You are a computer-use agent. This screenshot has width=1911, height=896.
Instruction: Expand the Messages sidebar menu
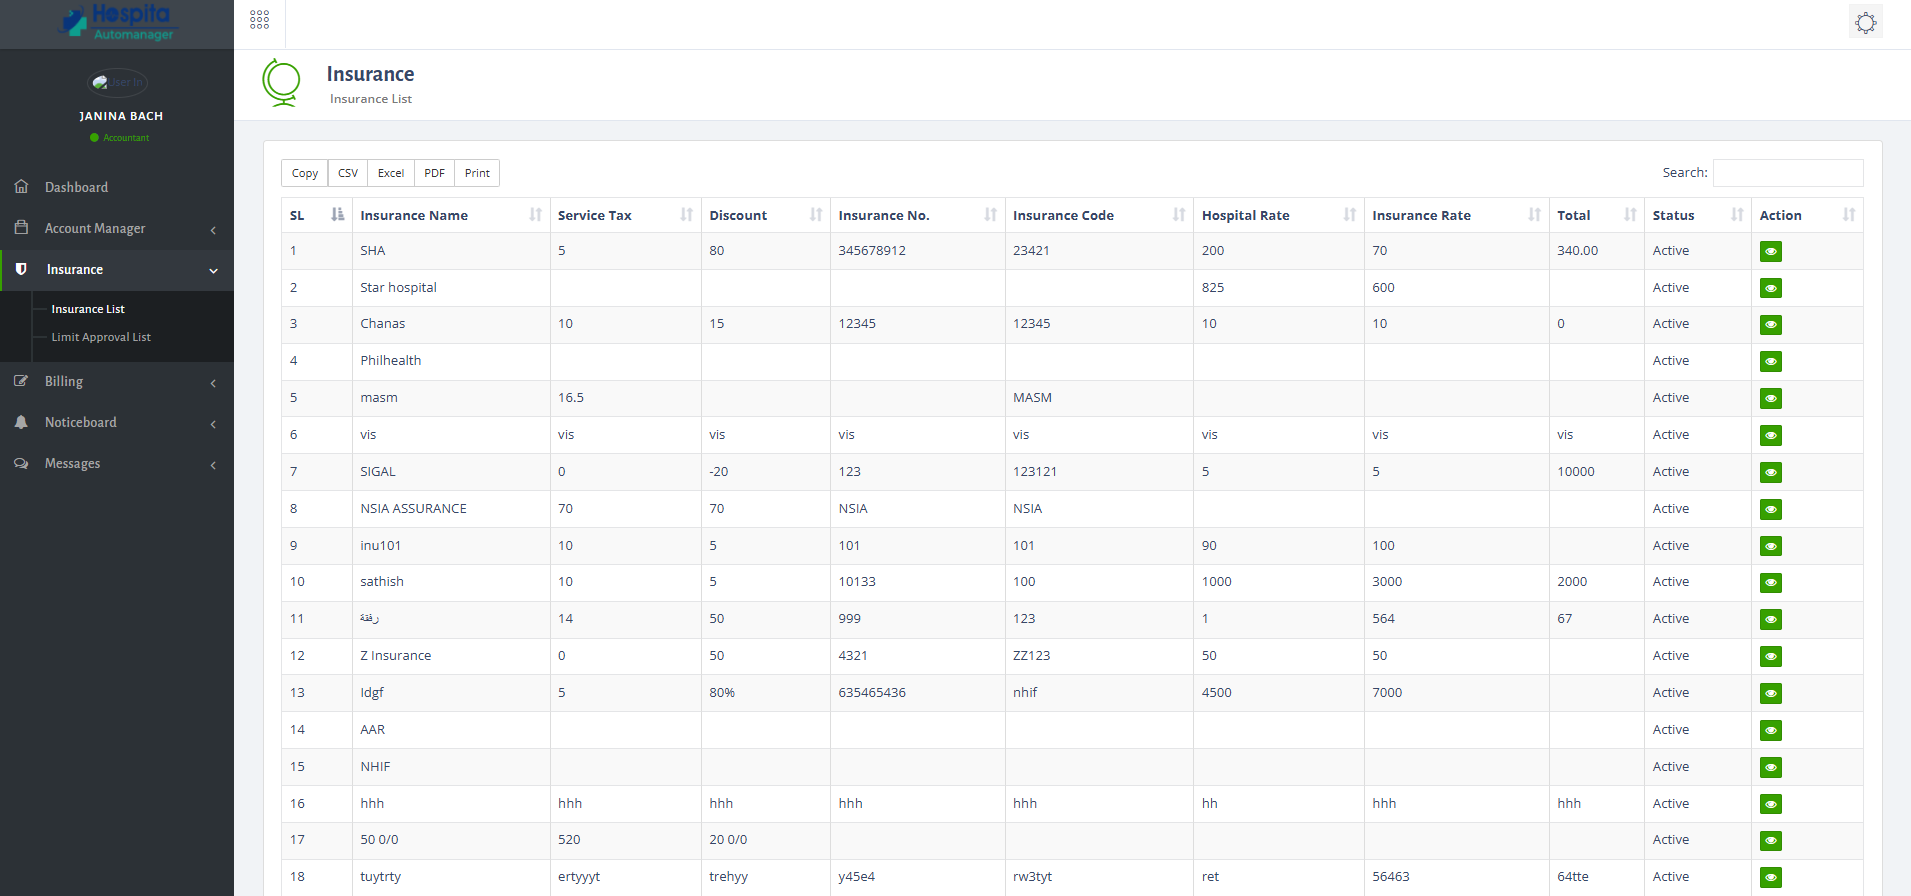click(117, 463)
